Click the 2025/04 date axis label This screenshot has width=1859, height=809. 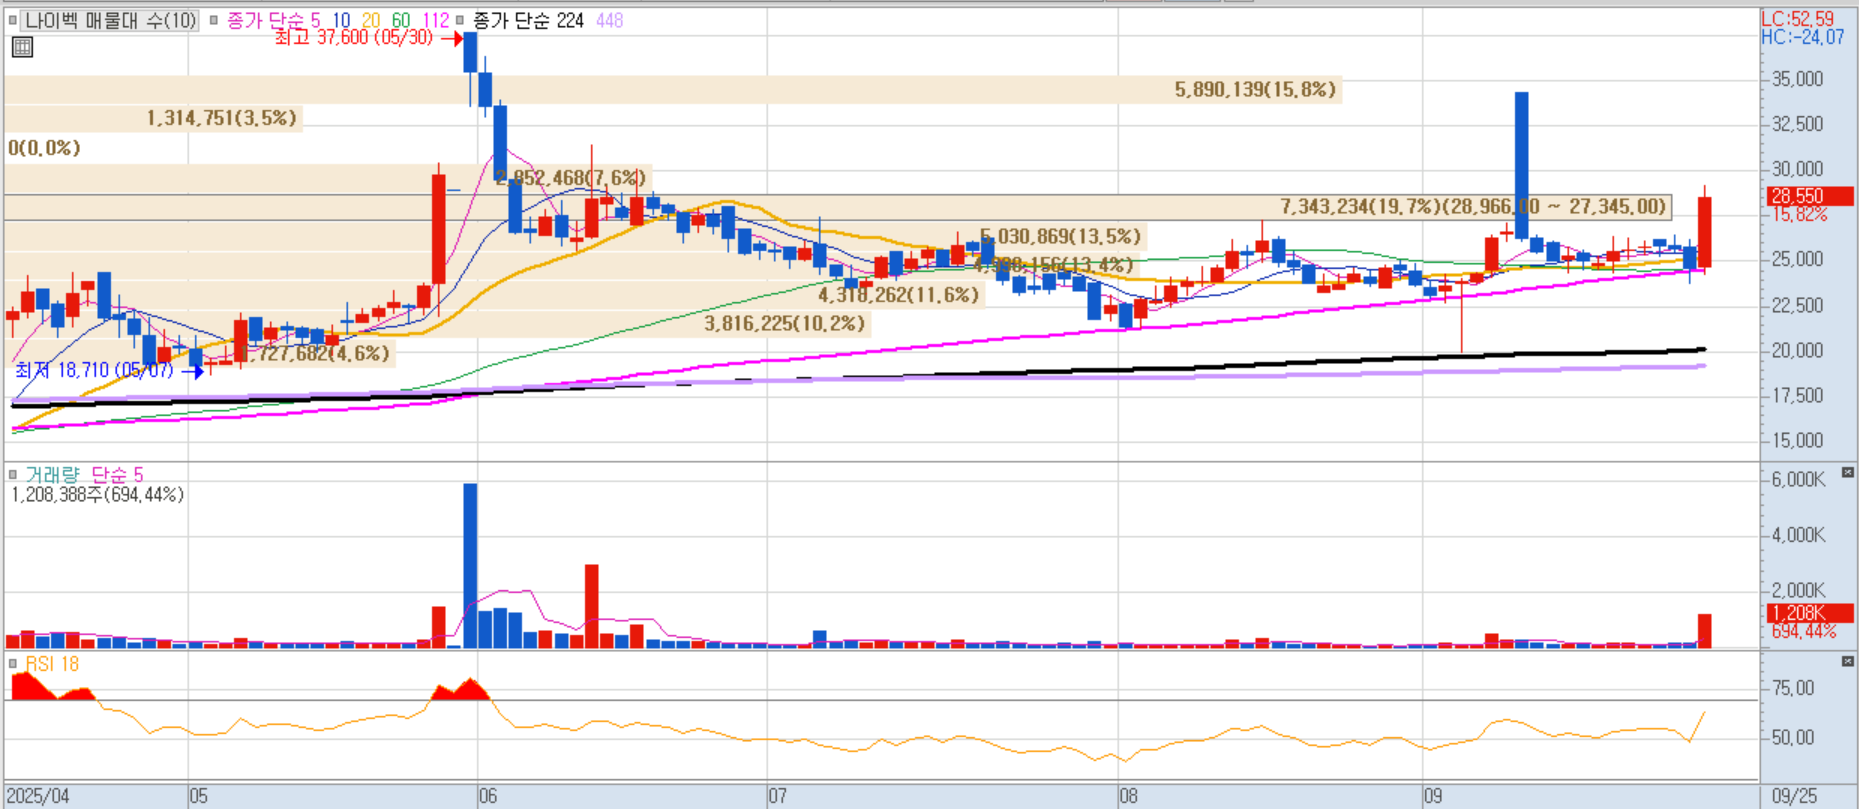point(38,796)
